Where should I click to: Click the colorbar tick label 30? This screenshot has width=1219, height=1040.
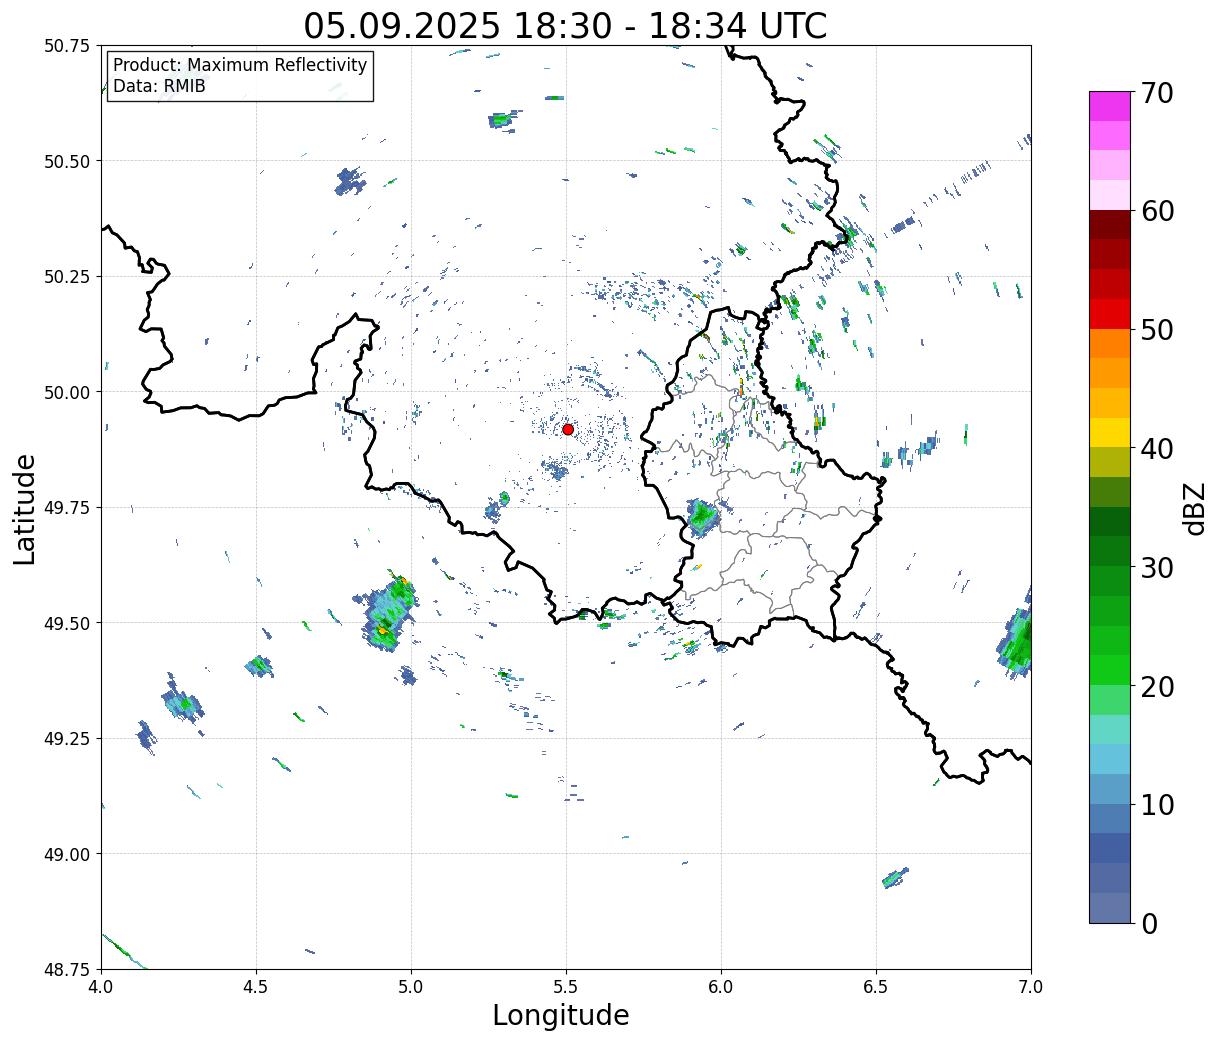click(1157, 568)
